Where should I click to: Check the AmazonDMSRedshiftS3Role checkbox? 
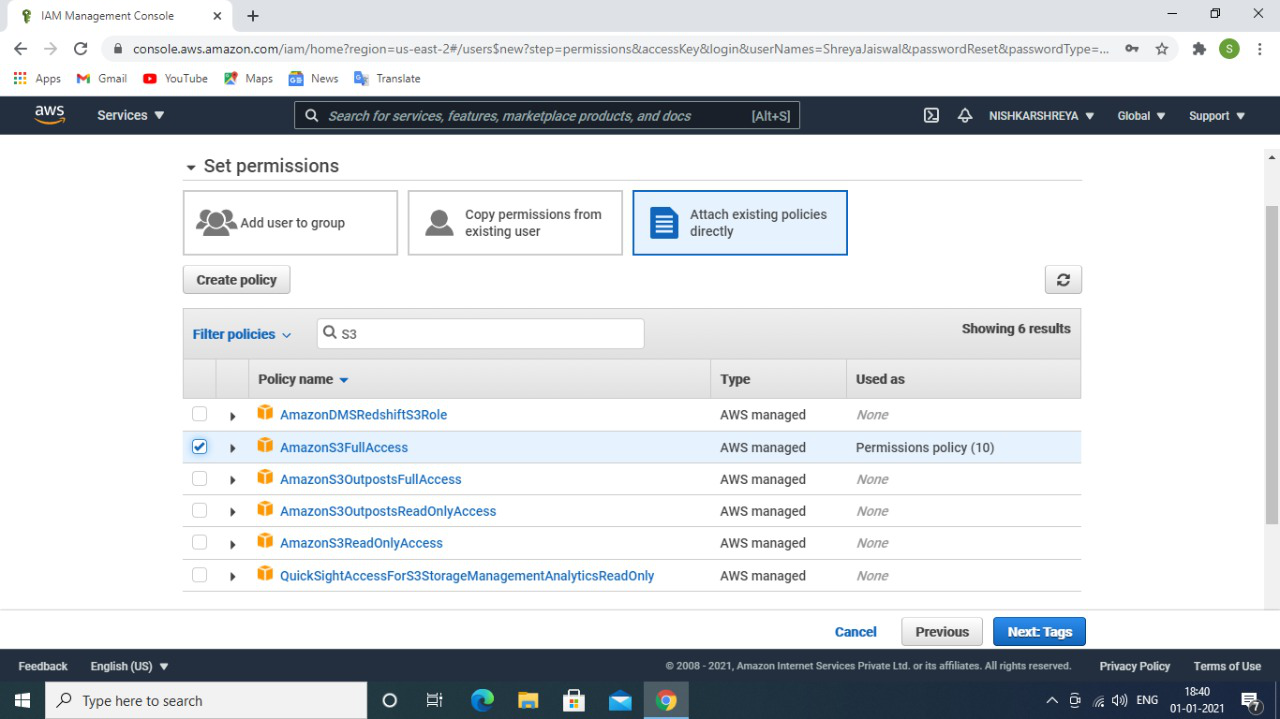pyautogui.click(x=199, y=414)
